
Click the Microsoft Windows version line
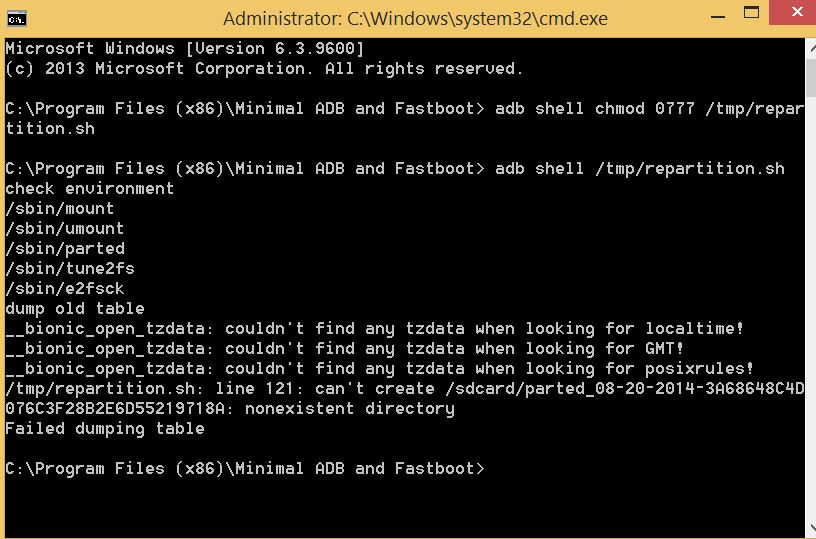[185, 49]
